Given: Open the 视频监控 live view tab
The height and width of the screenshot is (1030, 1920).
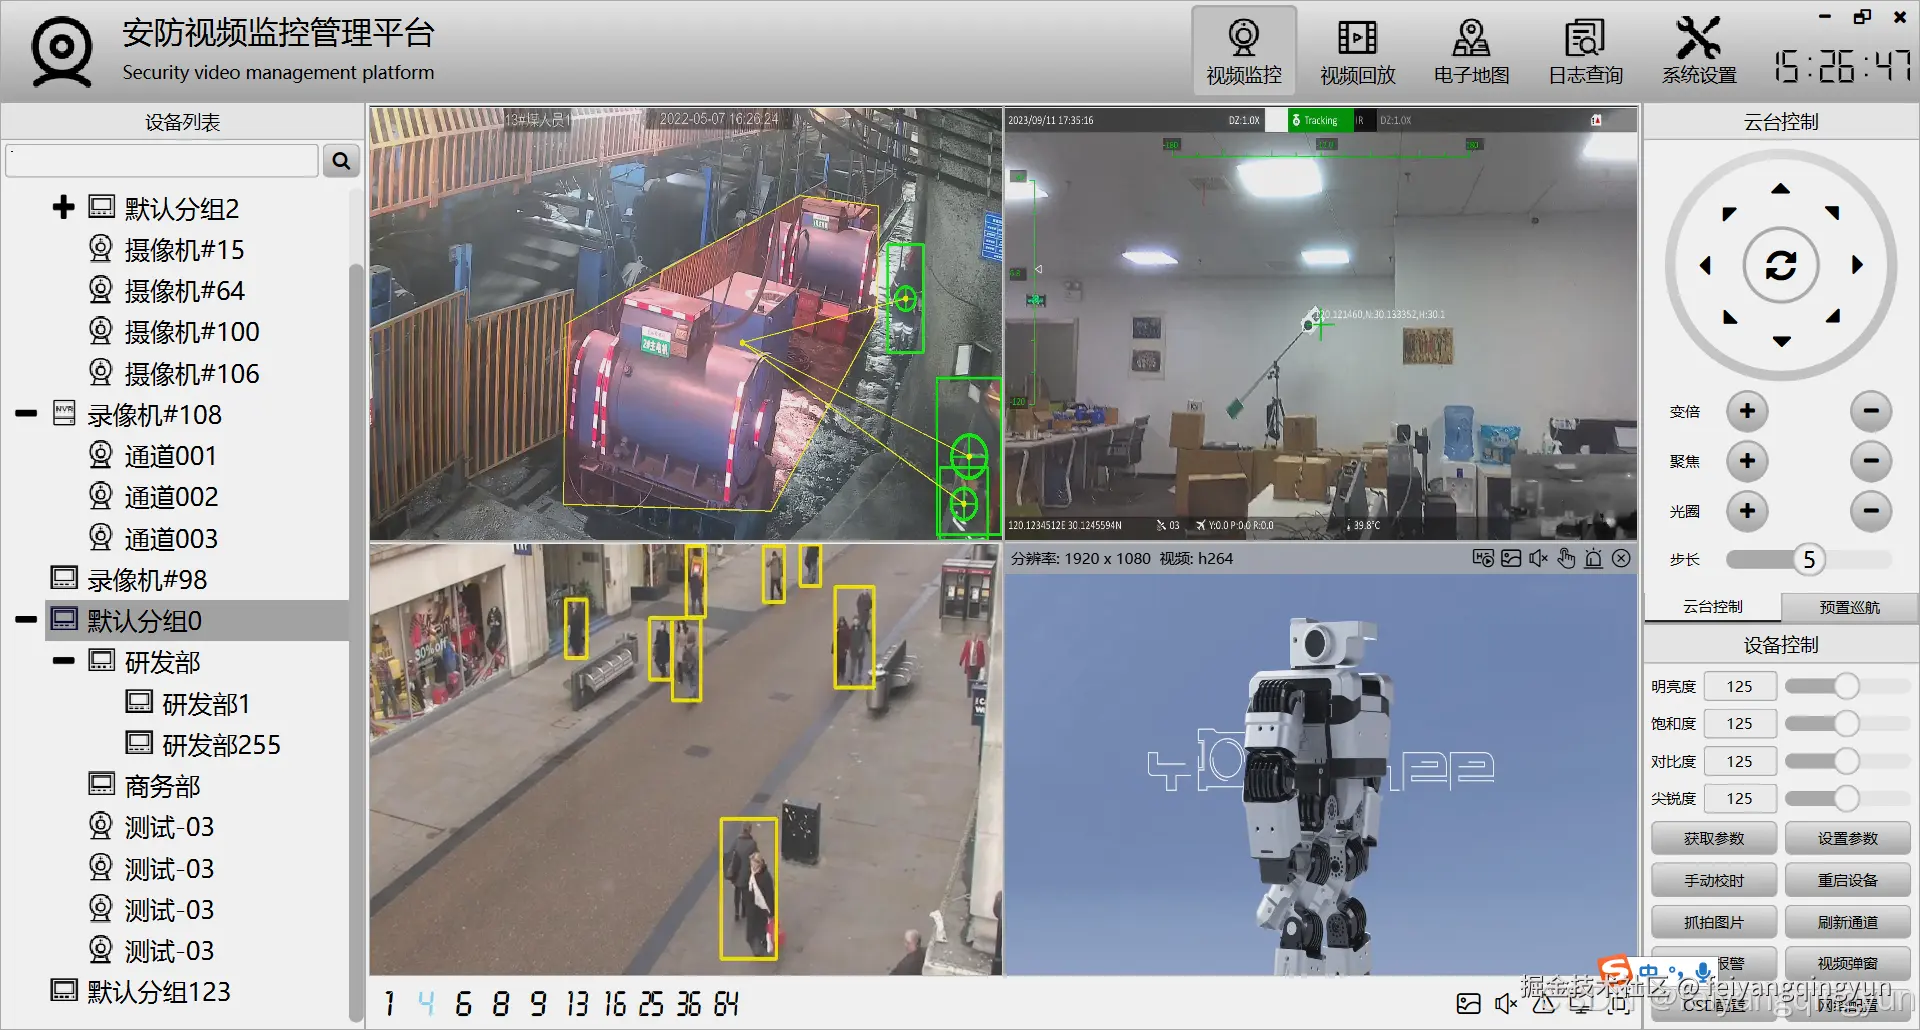Looking at the screenshot, I should [1244, 52].
